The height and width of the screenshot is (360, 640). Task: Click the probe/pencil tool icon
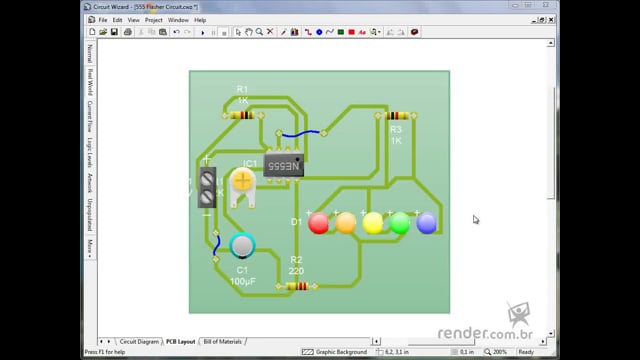coord(283,32)
